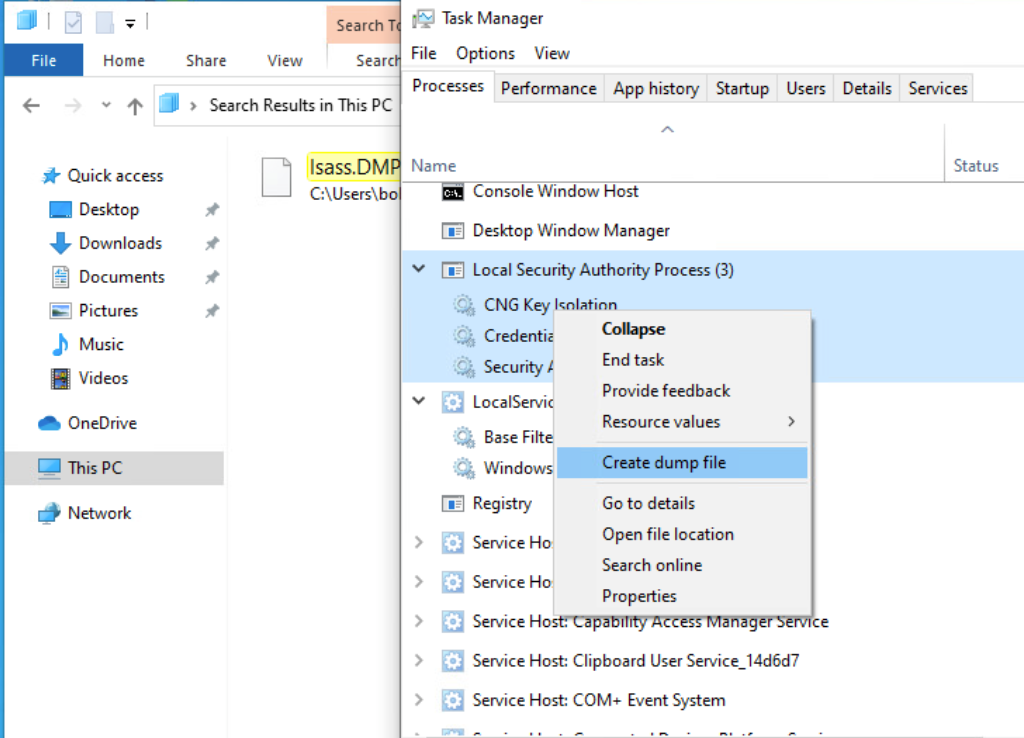Image resolution: width=1024 pixels, height=738 pixels.
Task: Unpin Desktop from Quick access
Action: [x=211, y=209]
